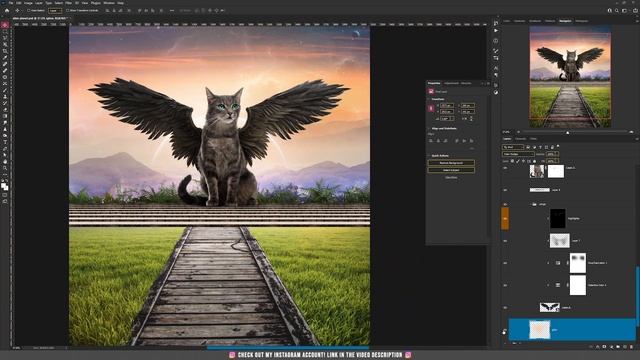The height and width of the screenshot is (360, 640).
Task: Change screen mode icon at toolbar bottom
Action: click(4, 201)
